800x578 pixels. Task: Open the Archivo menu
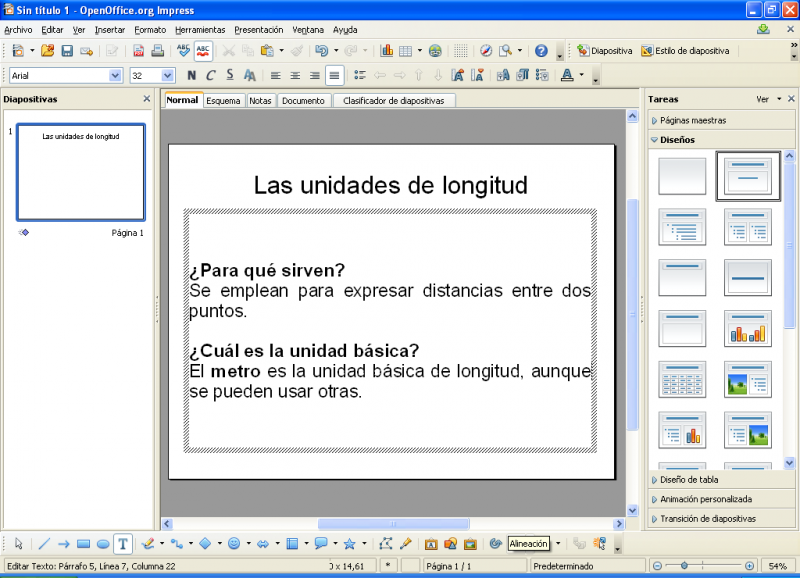pyautogui.click(x=18, y=30)
